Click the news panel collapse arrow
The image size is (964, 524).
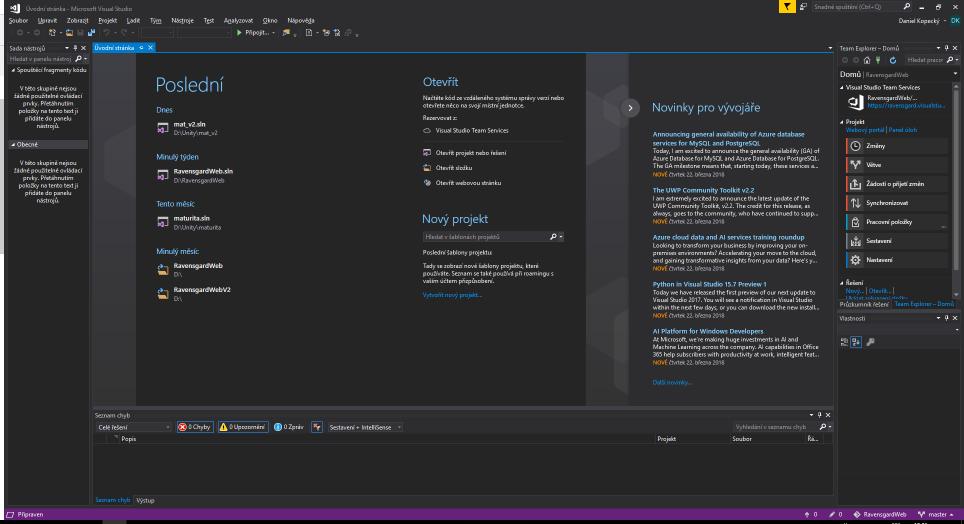pos(630,108)
